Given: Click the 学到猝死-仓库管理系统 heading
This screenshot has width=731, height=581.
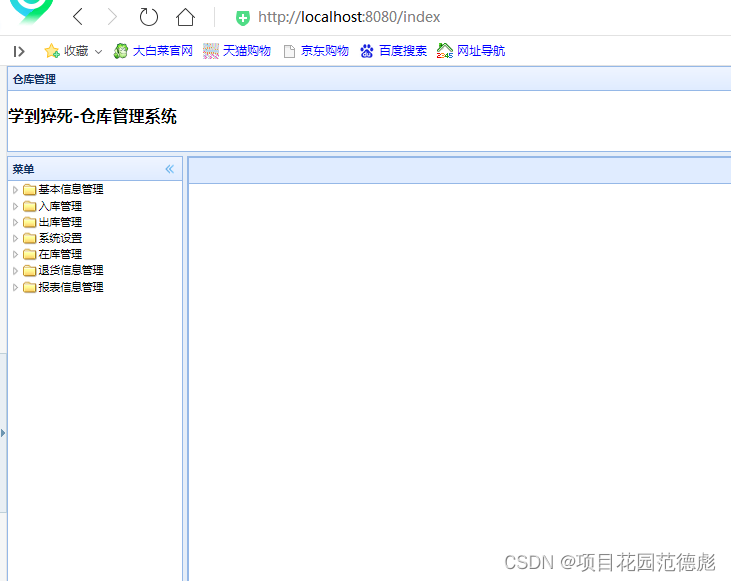Looking at the screenshot, I should point(92,116).
